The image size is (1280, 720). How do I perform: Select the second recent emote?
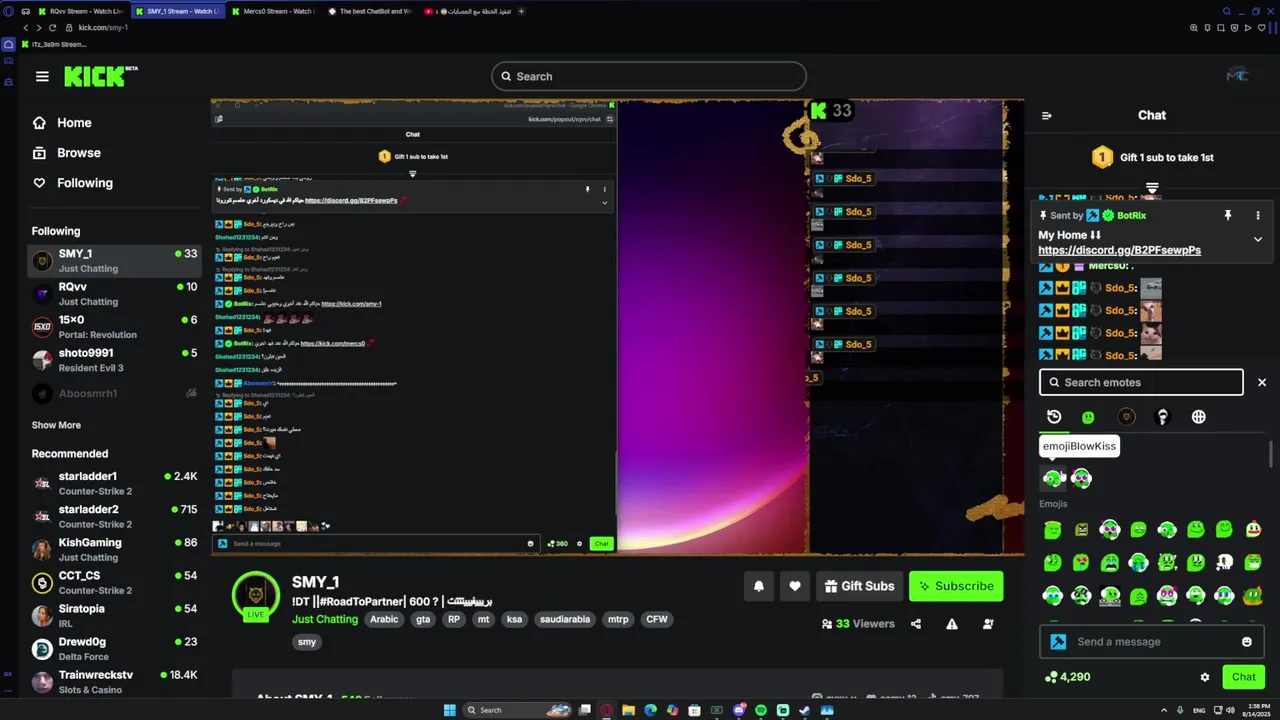(1081, 478)
